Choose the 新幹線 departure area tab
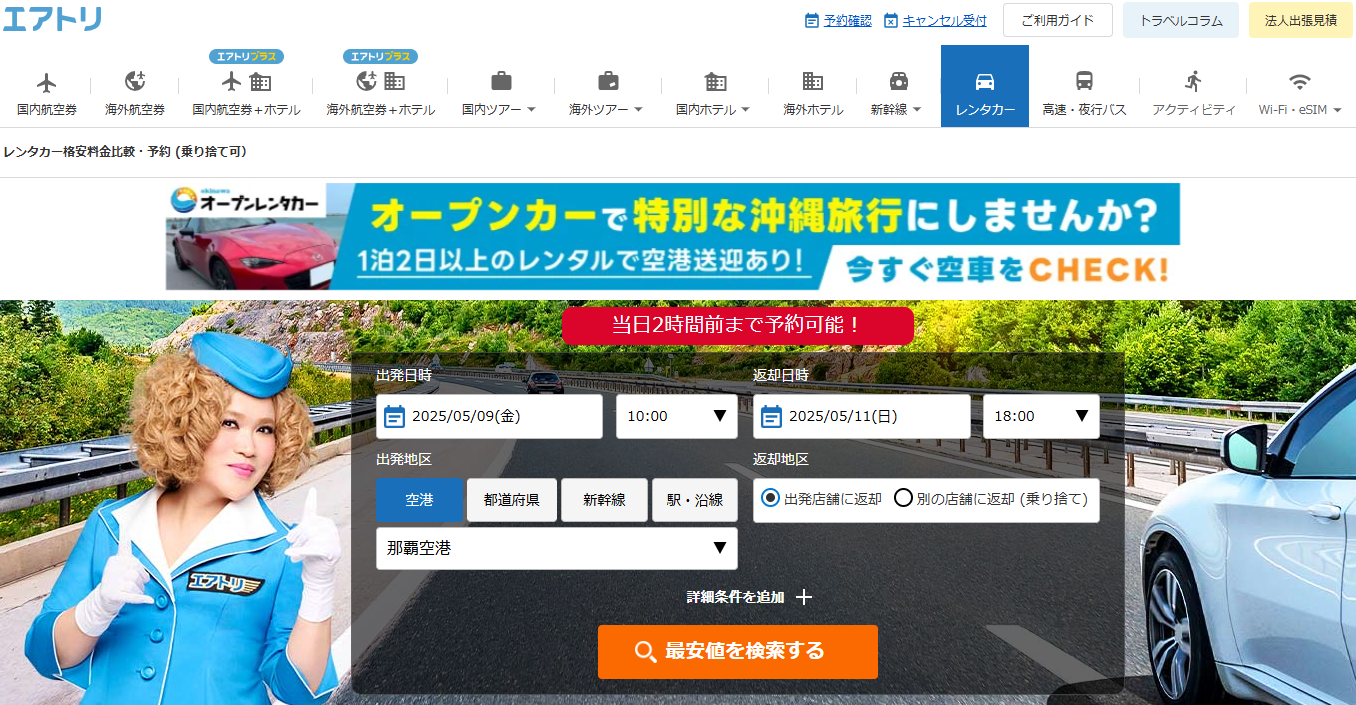 click(x=605, y=500)
